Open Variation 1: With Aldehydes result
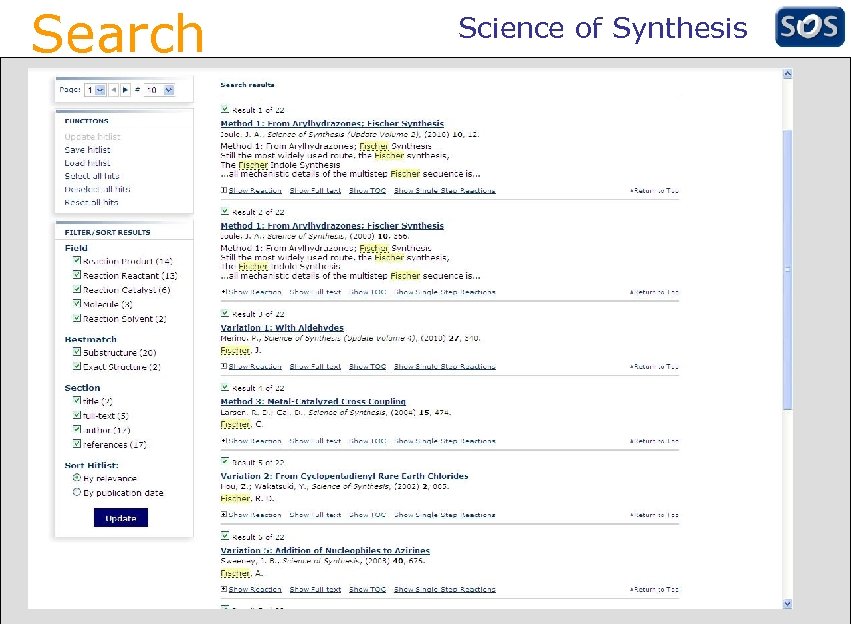 (282, 327)
